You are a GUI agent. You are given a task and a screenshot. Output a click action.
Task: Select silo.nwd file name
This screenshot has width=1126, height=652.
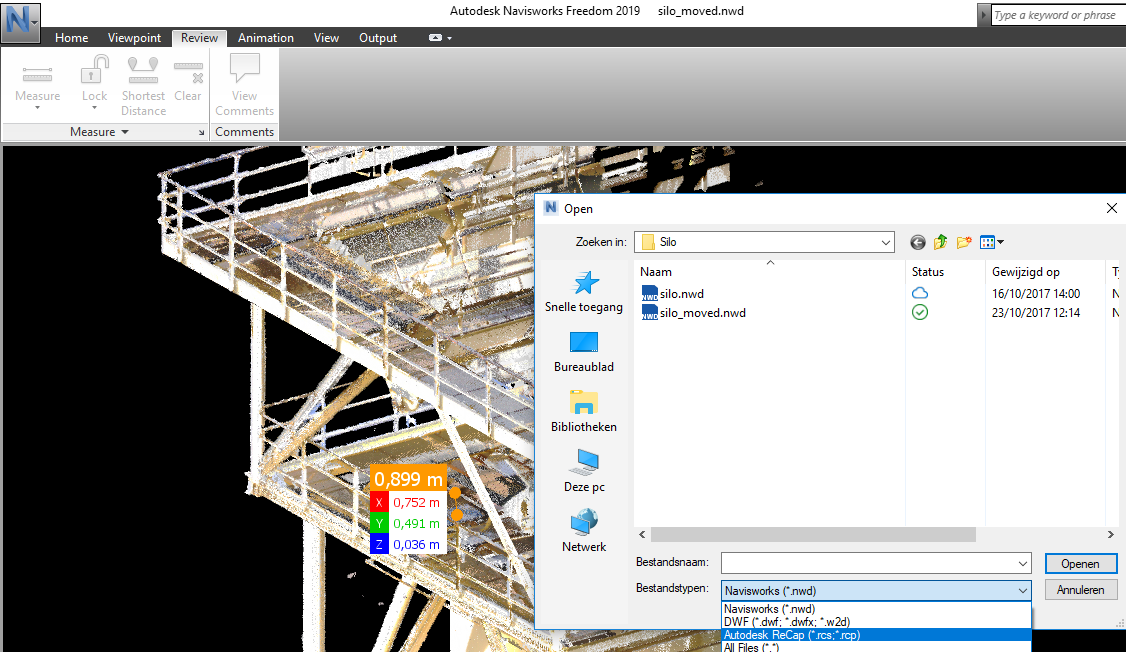tap(681, 294)
